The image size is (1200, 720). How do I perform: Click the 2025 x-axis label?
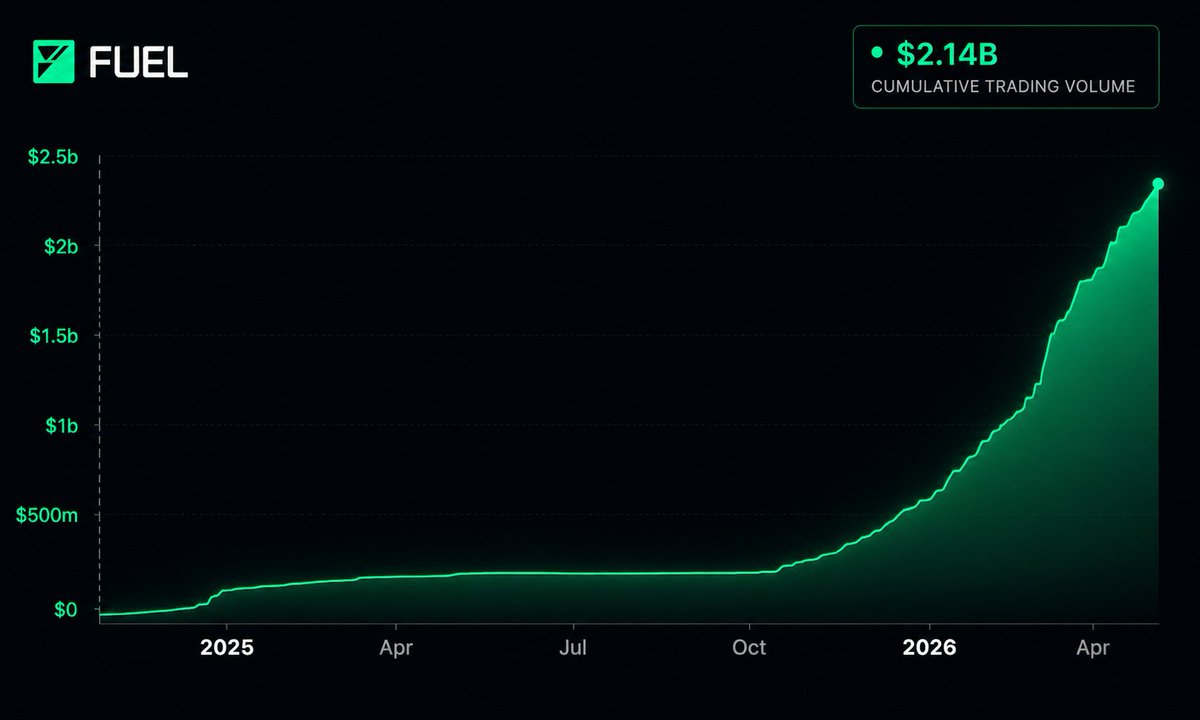coord(227,647)
